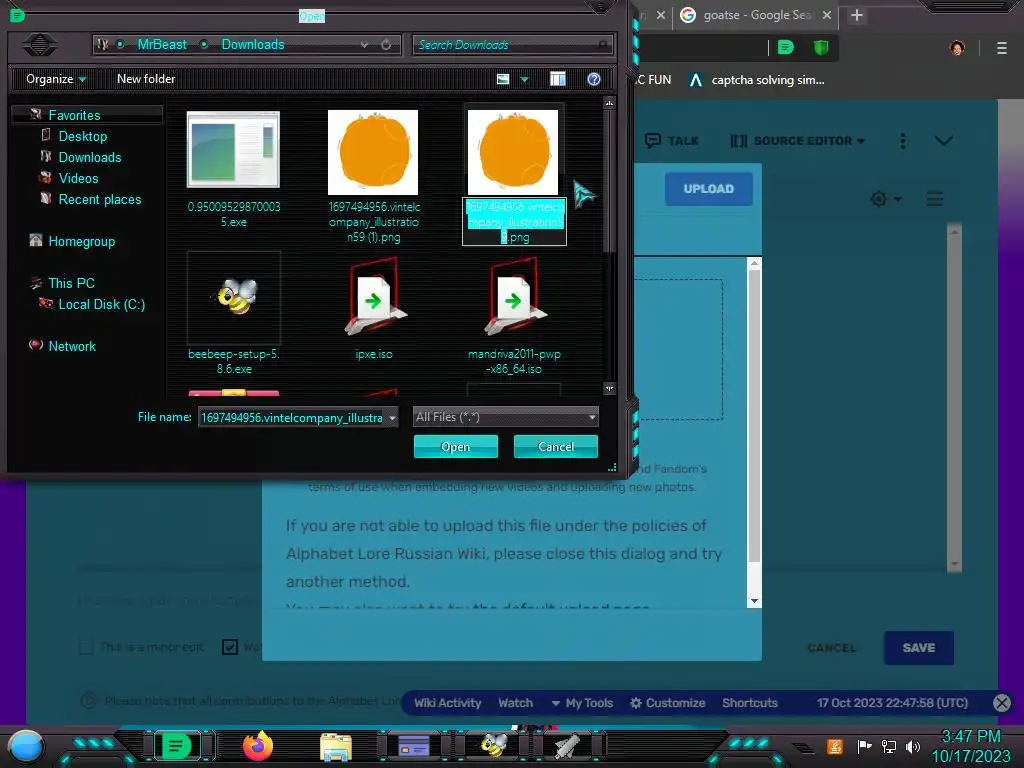
Task: Click the Open button in dialog
Action: [x=456, y=447]
